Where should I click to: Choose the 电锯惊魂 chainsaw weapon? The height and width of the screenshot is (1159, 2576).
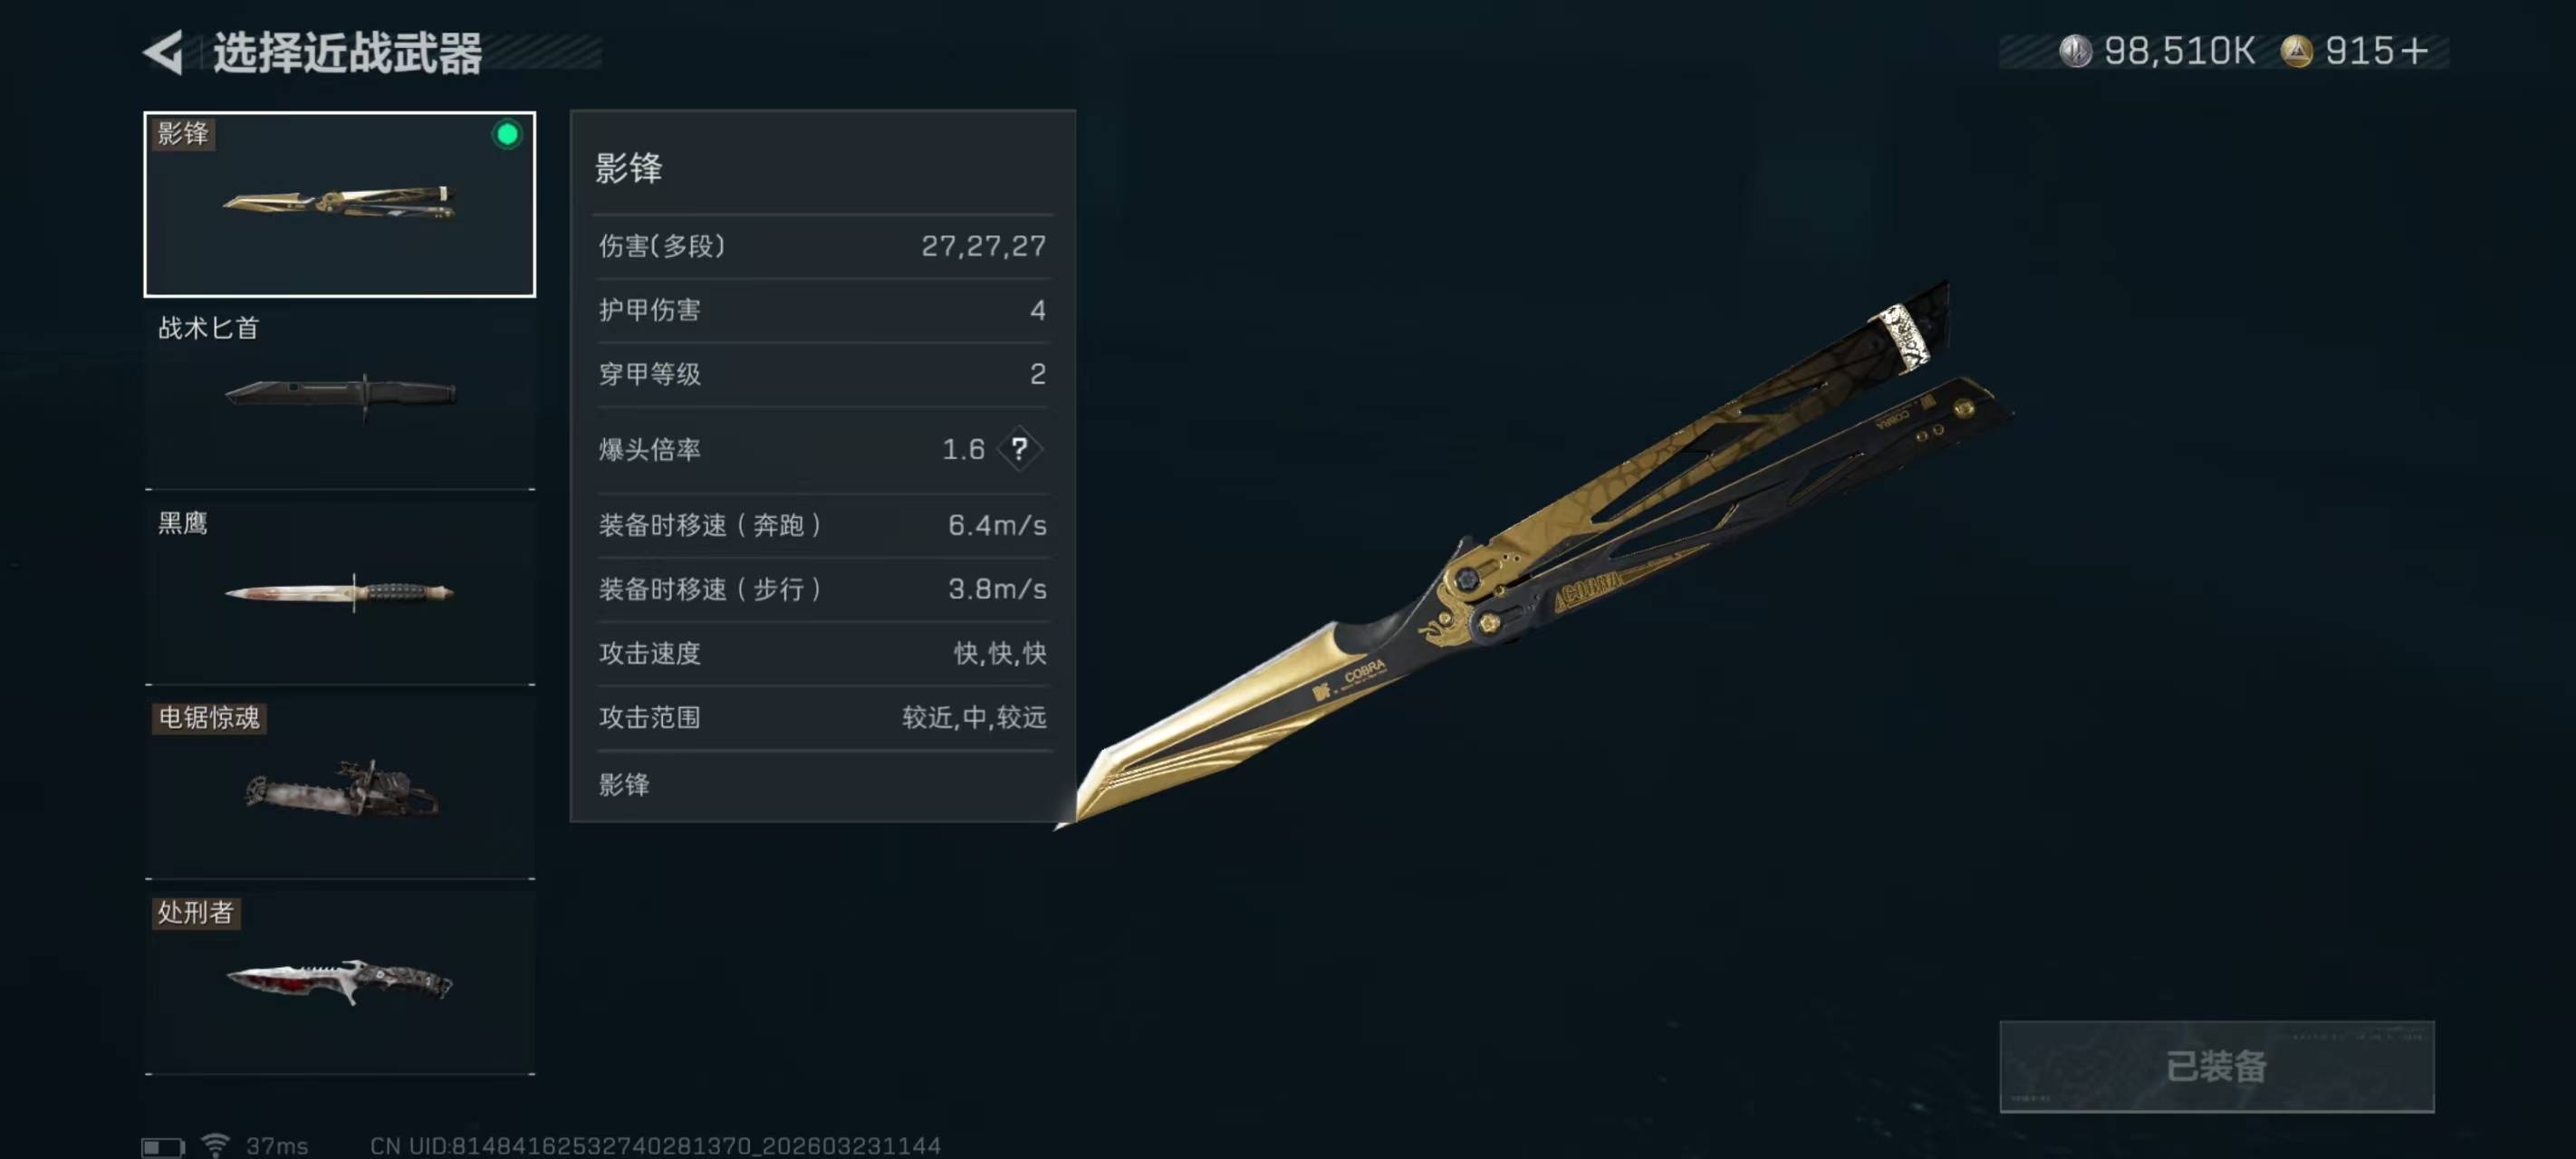(x=340, y=788)
